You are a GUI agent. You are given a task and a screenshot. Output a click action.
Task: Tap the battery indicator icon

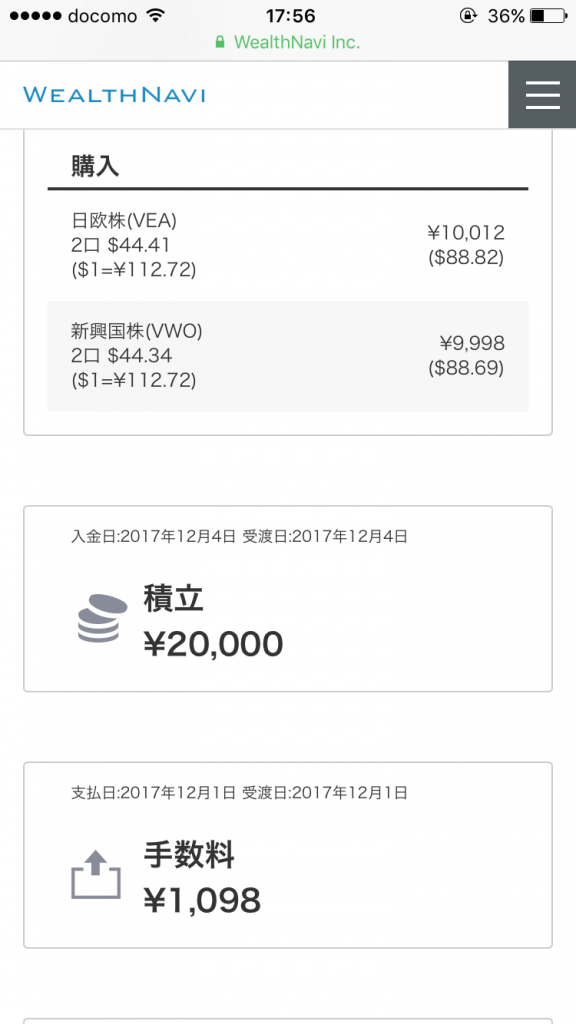pyautogui.click(x=549, y=15)
